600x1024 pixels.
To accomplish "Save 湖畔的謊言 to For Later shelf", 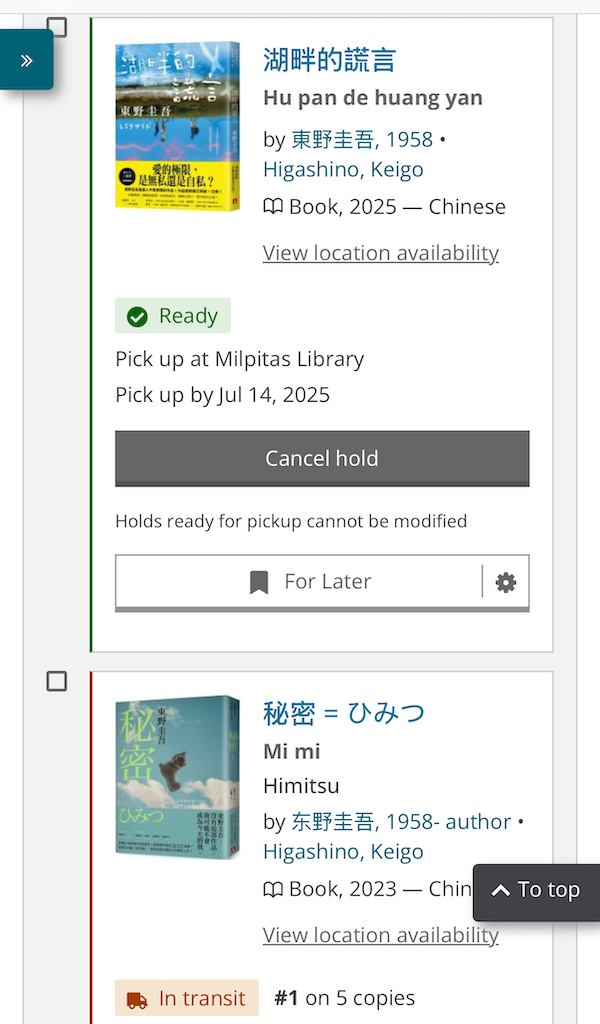I will [x=300, y=582].
